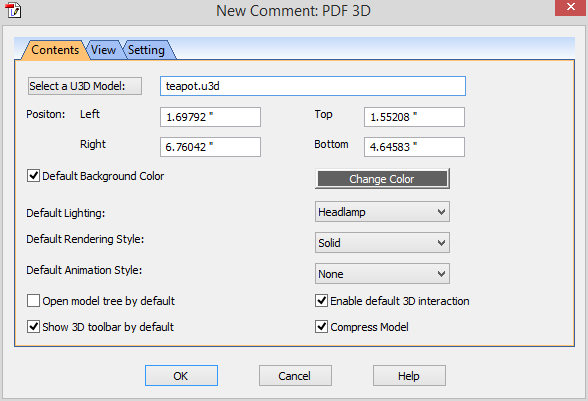
Task: Enable Open model tree by default
Action: (33, 301)
